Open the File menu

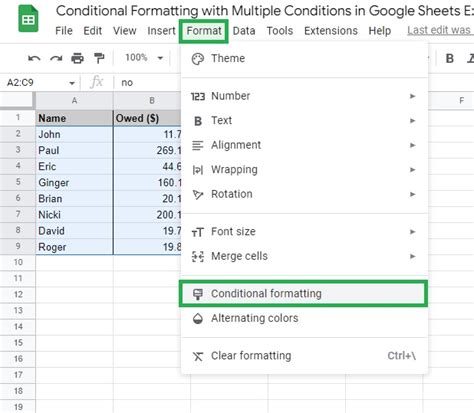click(64, 31)
